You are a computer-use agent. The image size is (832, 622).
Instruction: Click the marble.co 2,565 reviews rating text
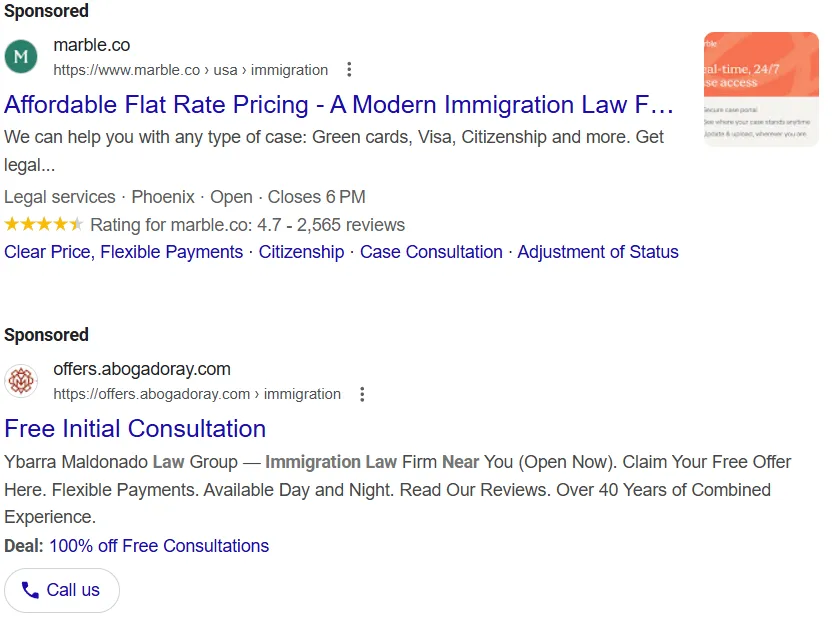pyautogui.click(x=248, y=224)
